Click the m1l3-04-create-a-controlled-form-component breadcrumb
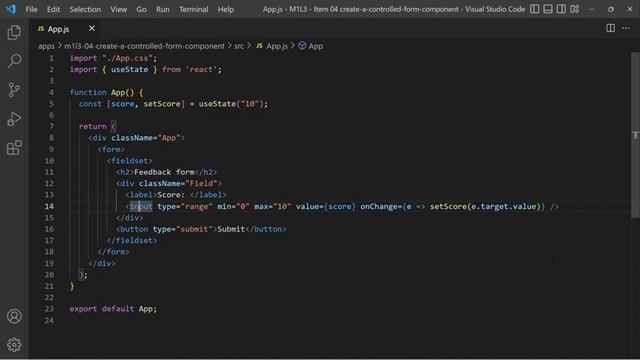 144,46
